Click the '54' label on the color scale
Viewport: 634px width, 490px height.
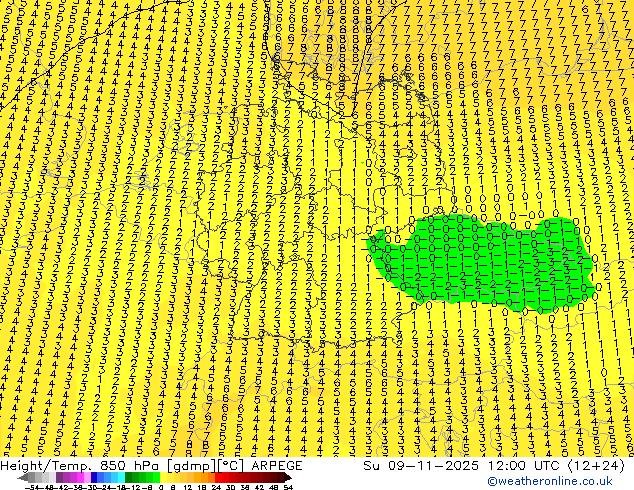coord(288,487)
